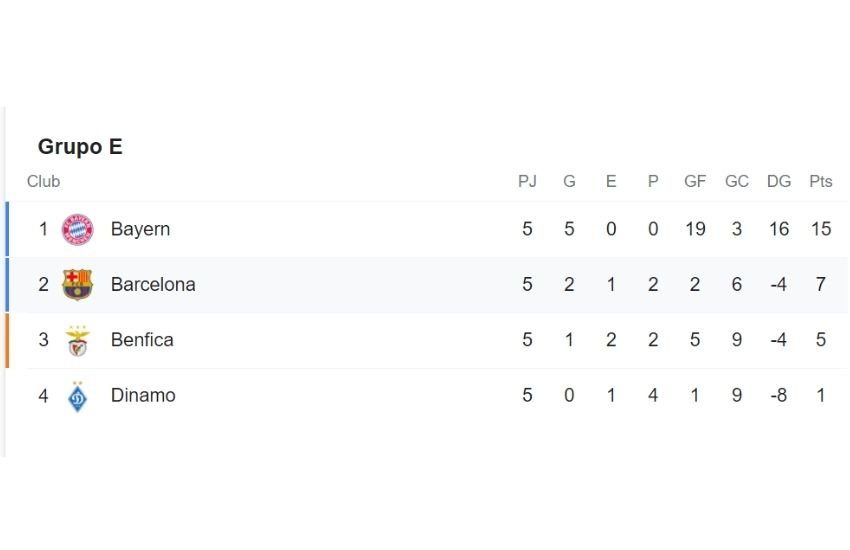The height and width of the screenshot is (550, 850).
Task: Click Bayern's 15 points value
Action: click(821, 229)
